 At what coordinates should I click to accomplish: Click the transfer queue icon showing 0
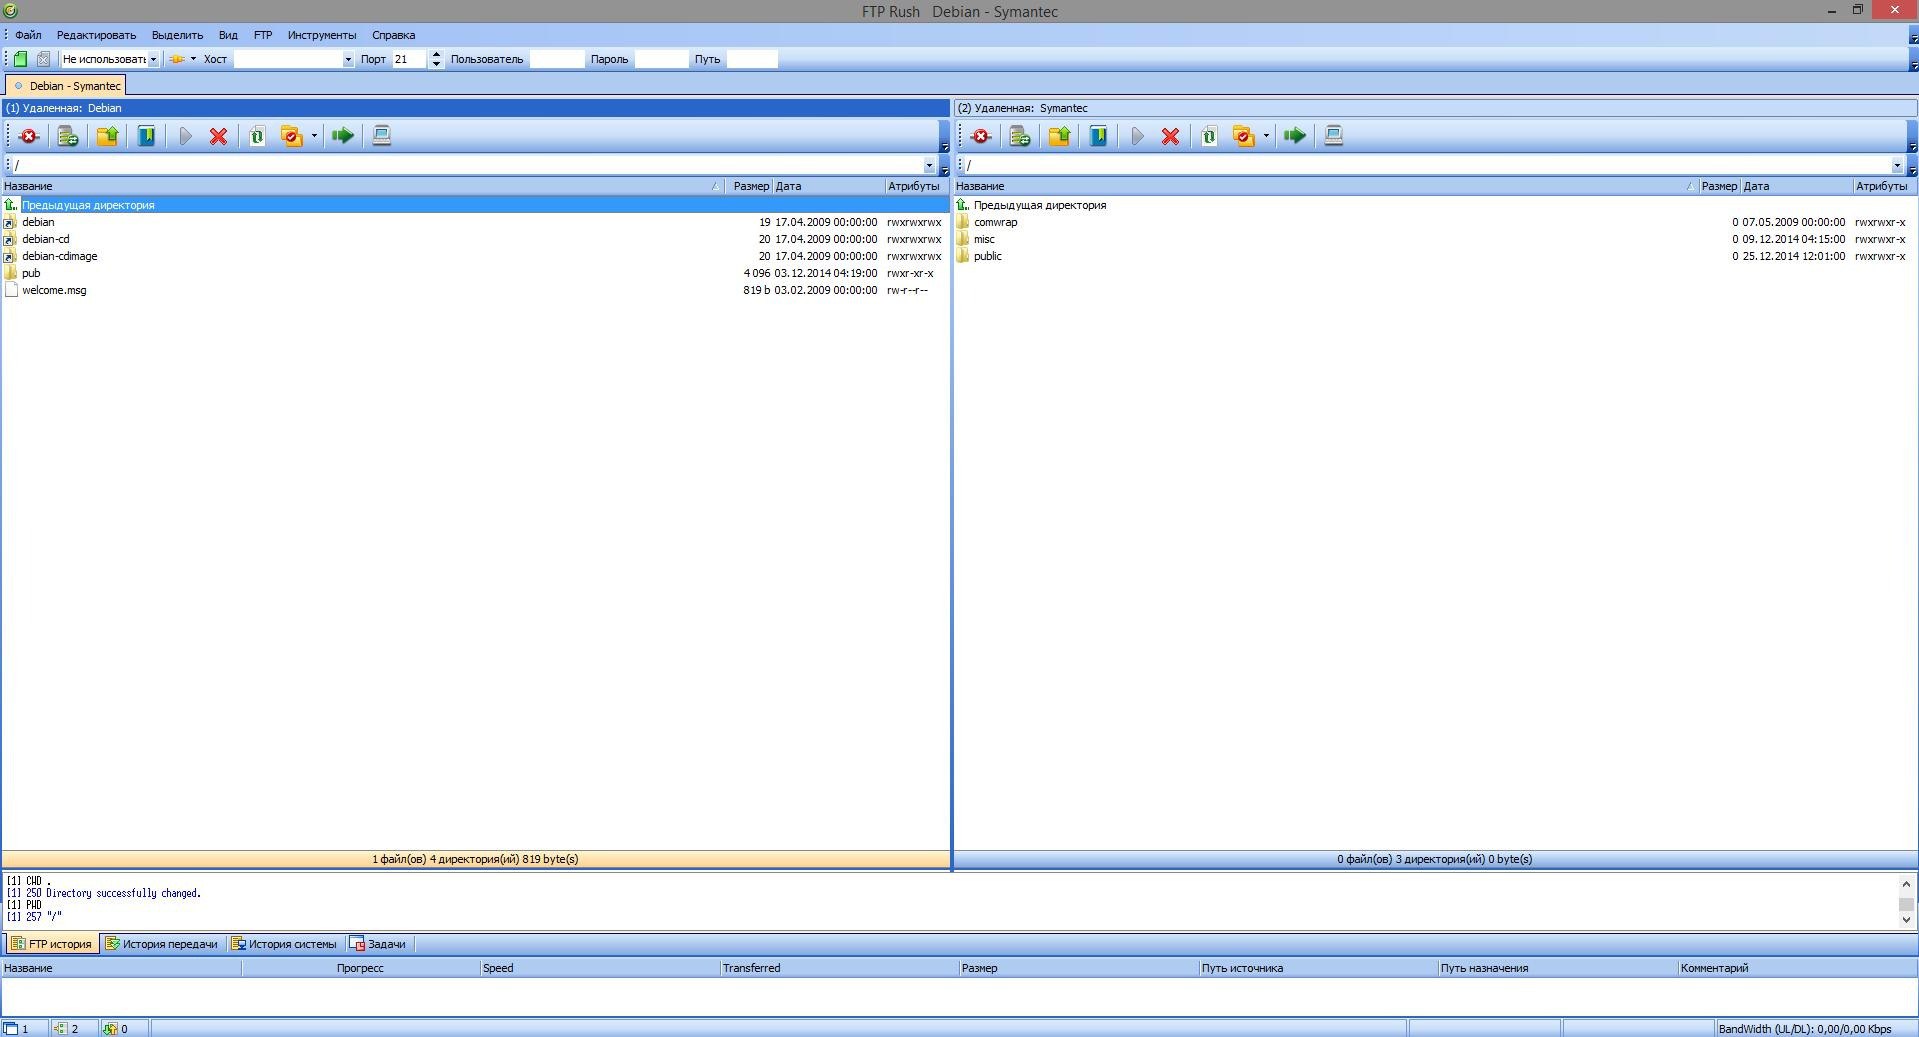click(110, 1028)
